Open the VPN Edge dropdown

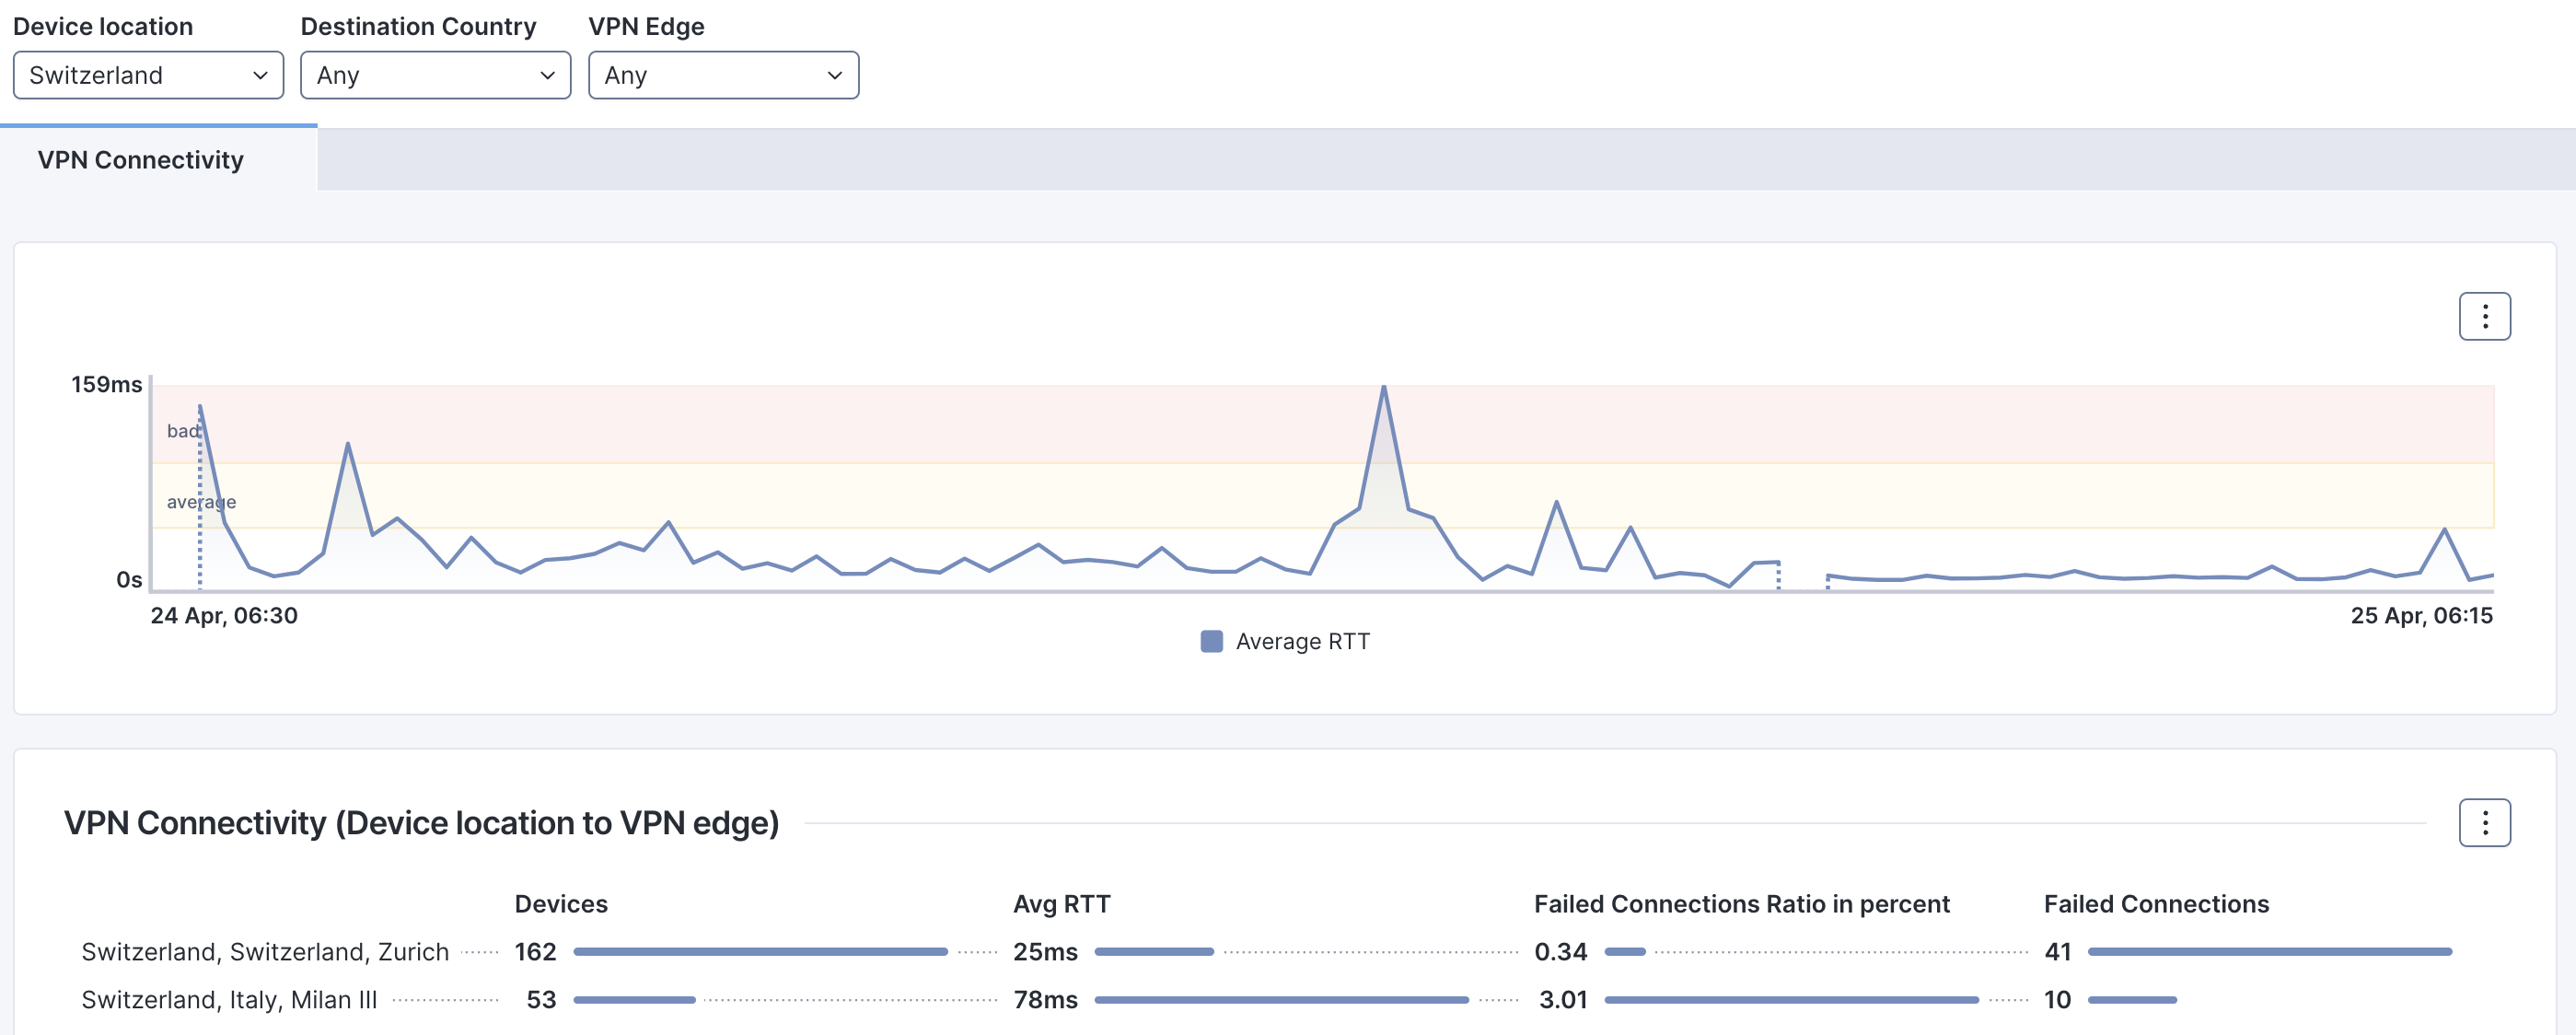[x=723, y=76]
